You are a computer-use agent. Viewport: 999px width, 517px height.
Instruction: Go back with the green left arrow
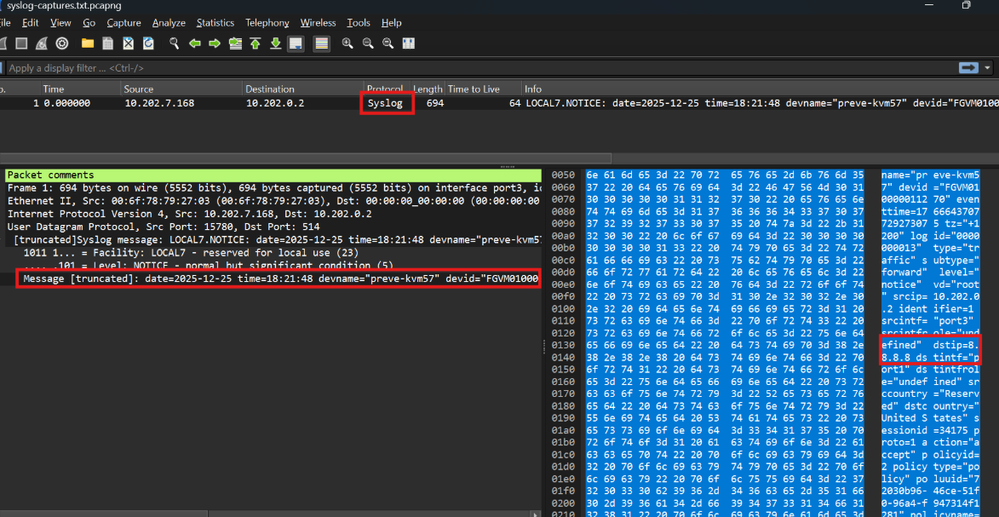coord(194,43)
